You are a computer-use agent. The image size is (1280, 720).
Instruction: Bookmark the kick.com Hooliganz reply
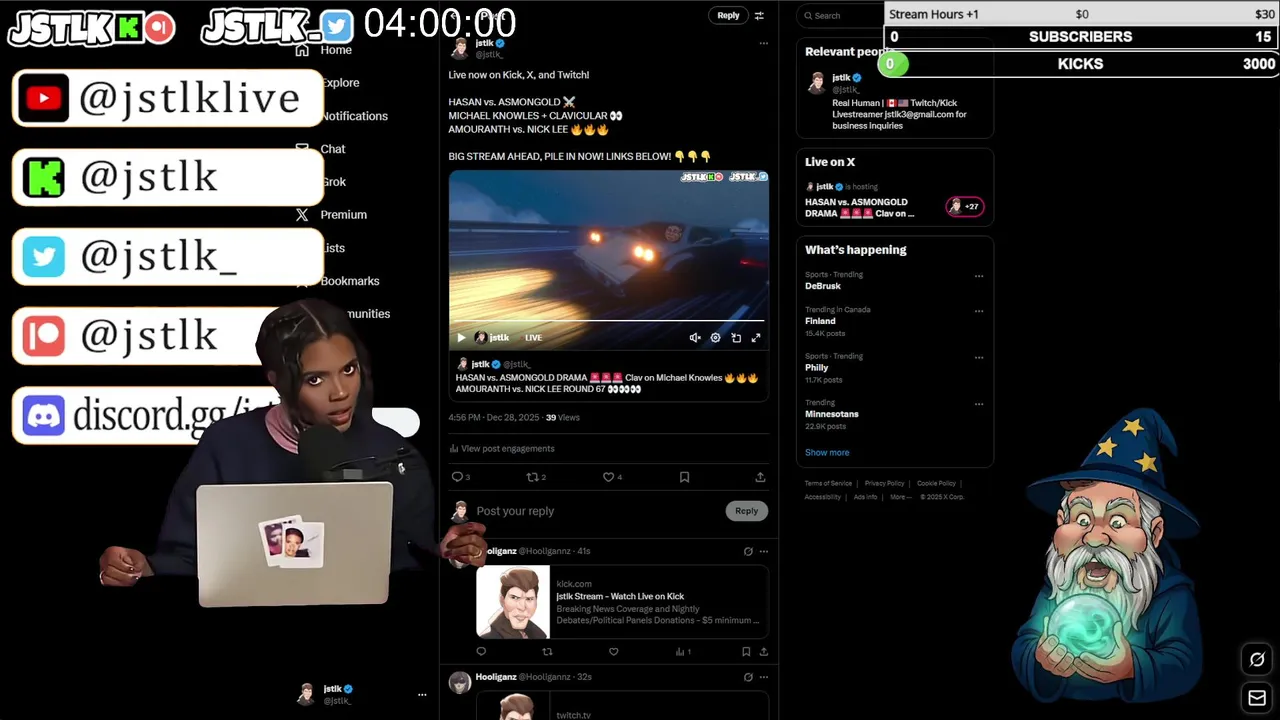tap(746, 652)
